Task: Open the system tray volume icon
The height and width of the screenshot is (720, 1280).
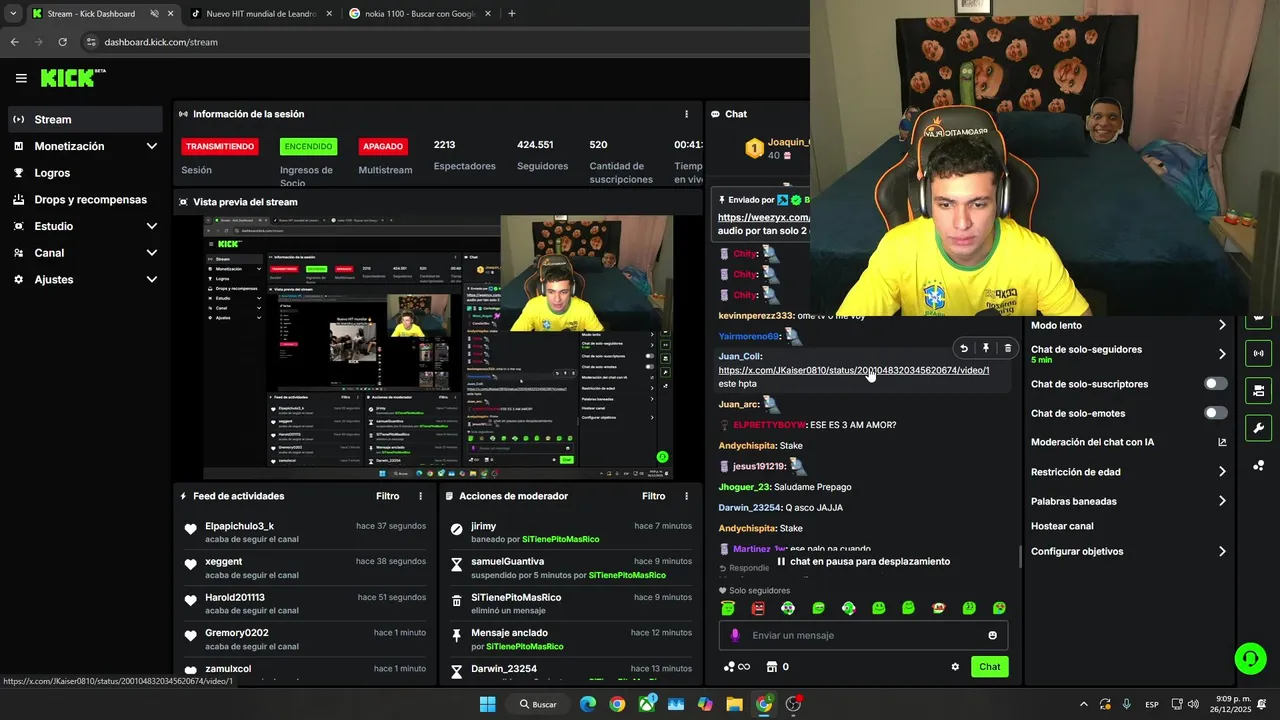Action: [1193, 704]
